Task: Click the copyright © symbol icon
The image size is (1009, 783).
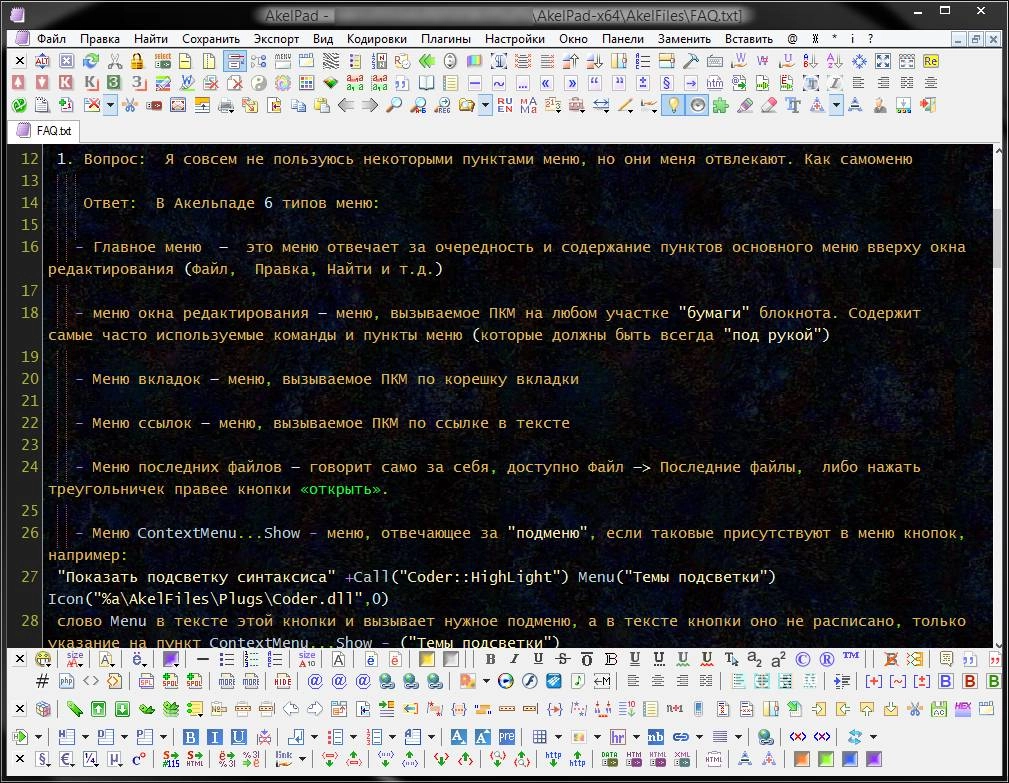Action: point(803,659)
